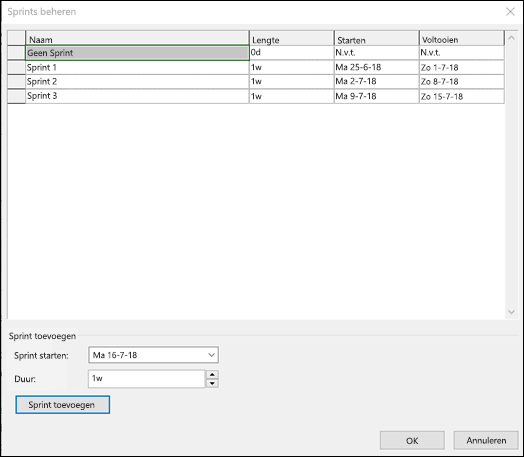Select the Geen Sprint name cell
Screen dimensions: 524x457
pos(137,53)
